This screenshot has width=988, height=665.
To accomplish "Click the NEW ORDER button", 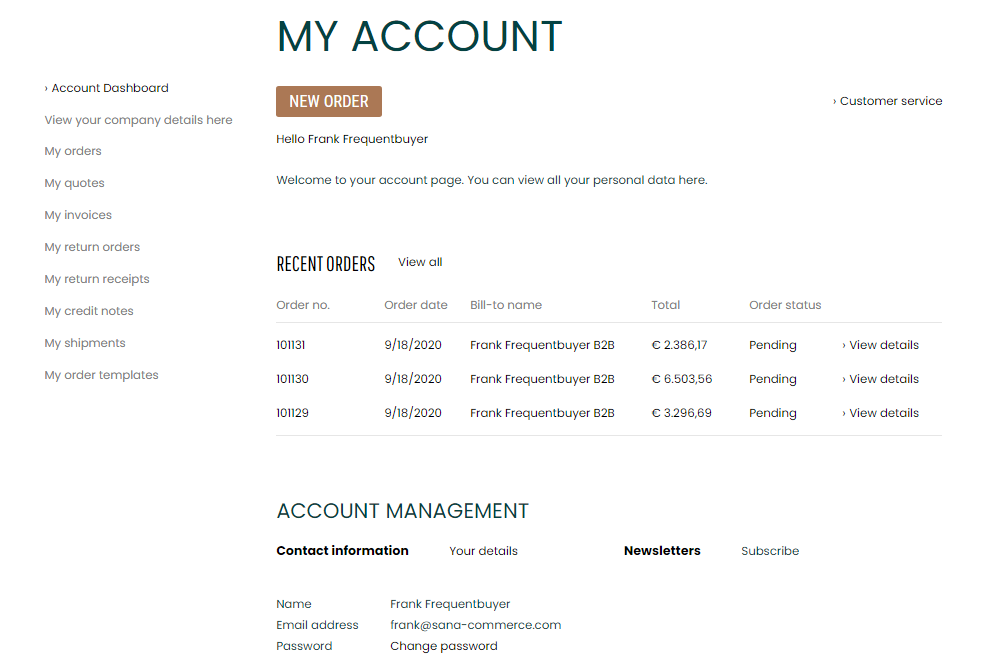I will [329, 101].
